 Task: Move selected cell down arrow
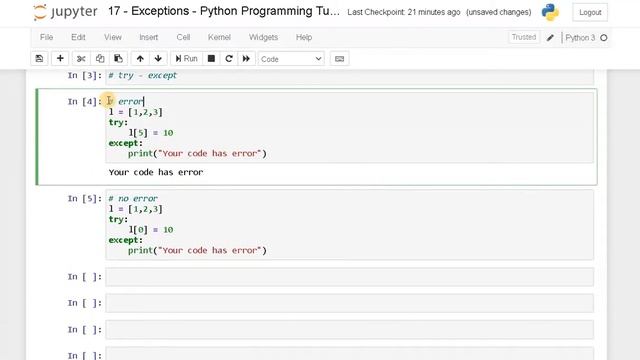[x=158, y=59]
